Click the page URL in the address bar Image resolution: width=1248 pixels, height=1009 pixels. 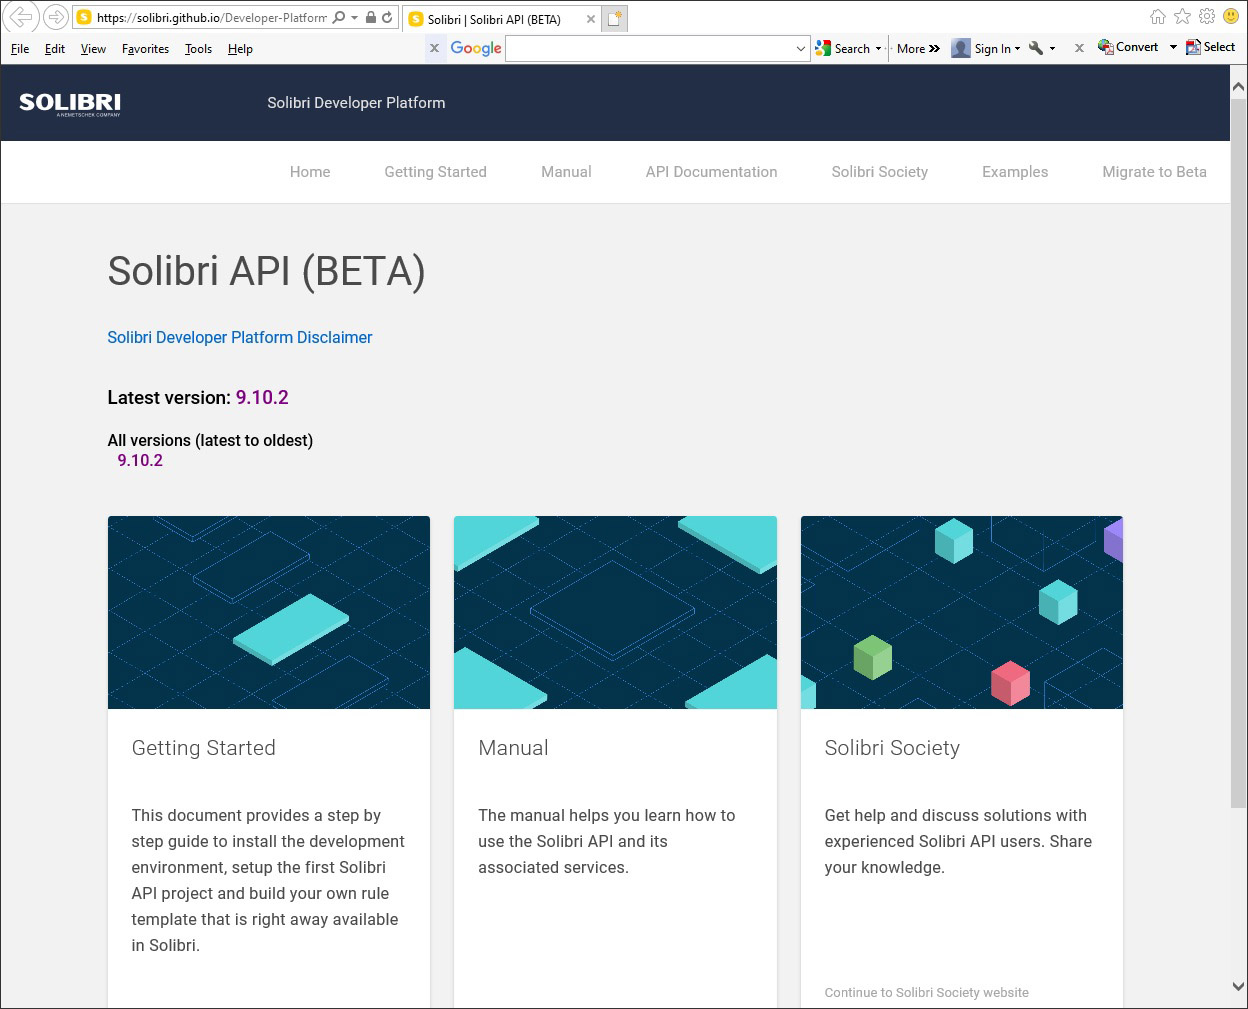[x=212, y=18]
